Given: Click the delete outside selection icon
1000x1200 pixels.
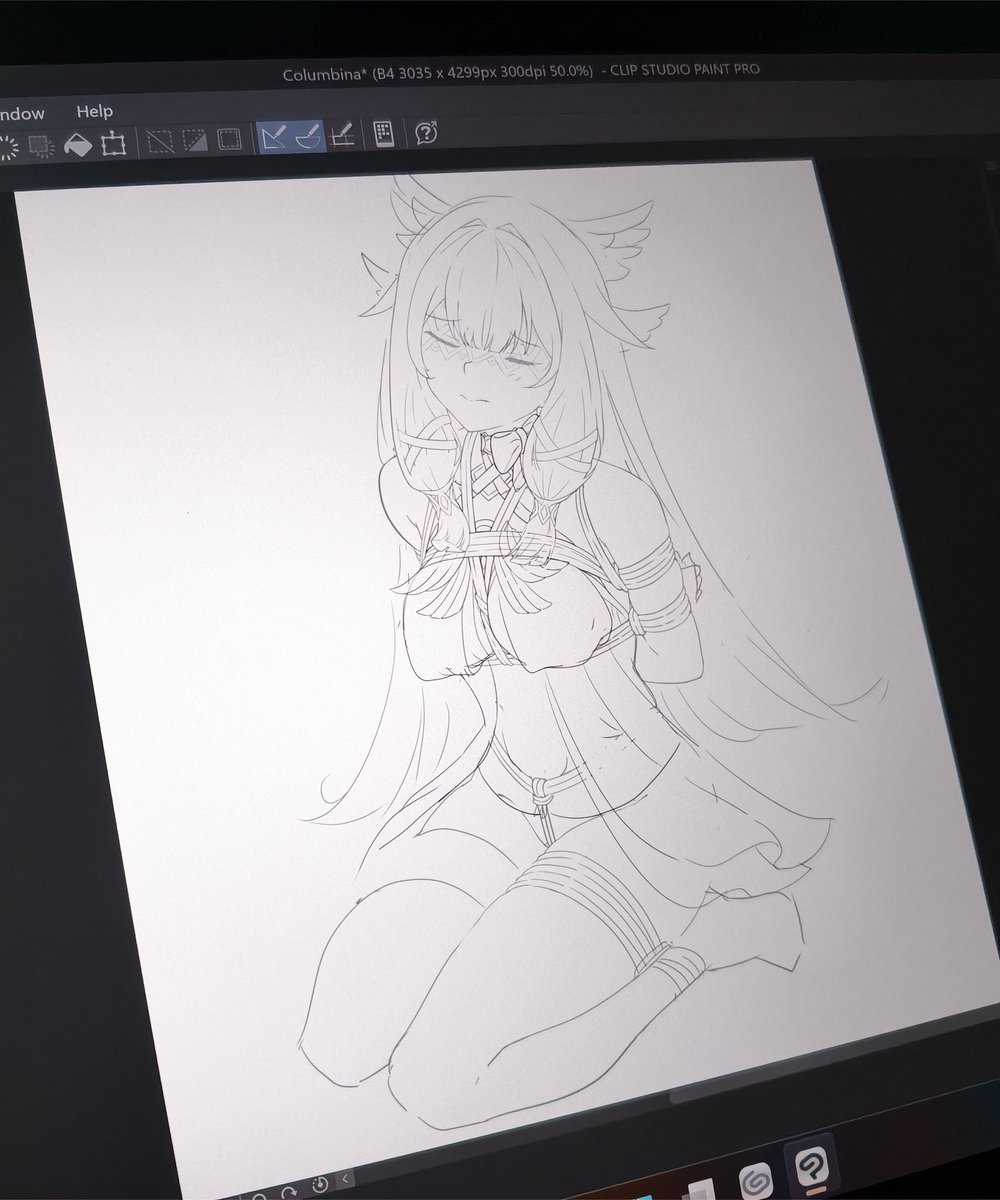Looking at the screenshot, I should click(x=41, y=146).
